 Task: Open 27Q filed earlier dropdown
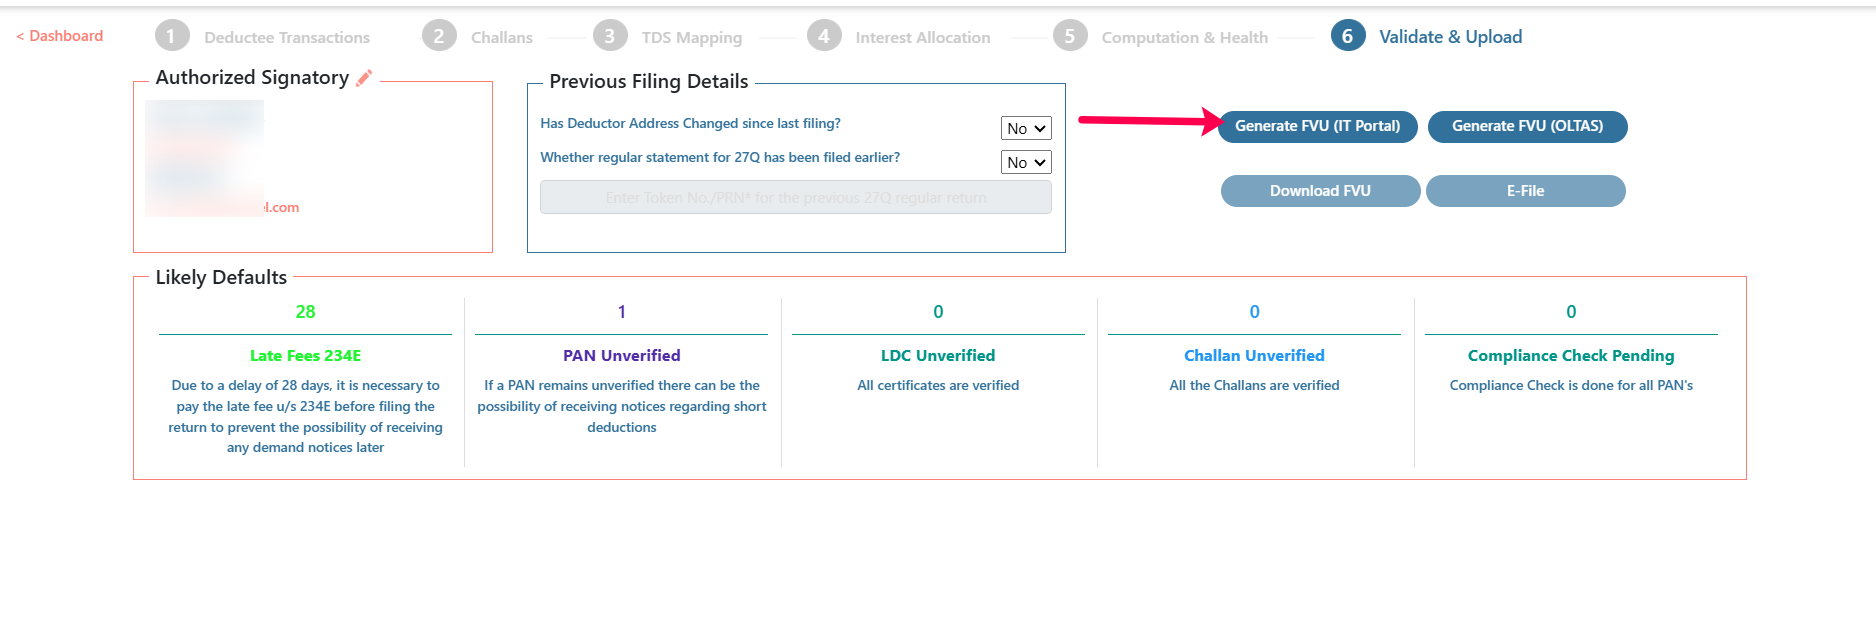tap(1026, 162)
